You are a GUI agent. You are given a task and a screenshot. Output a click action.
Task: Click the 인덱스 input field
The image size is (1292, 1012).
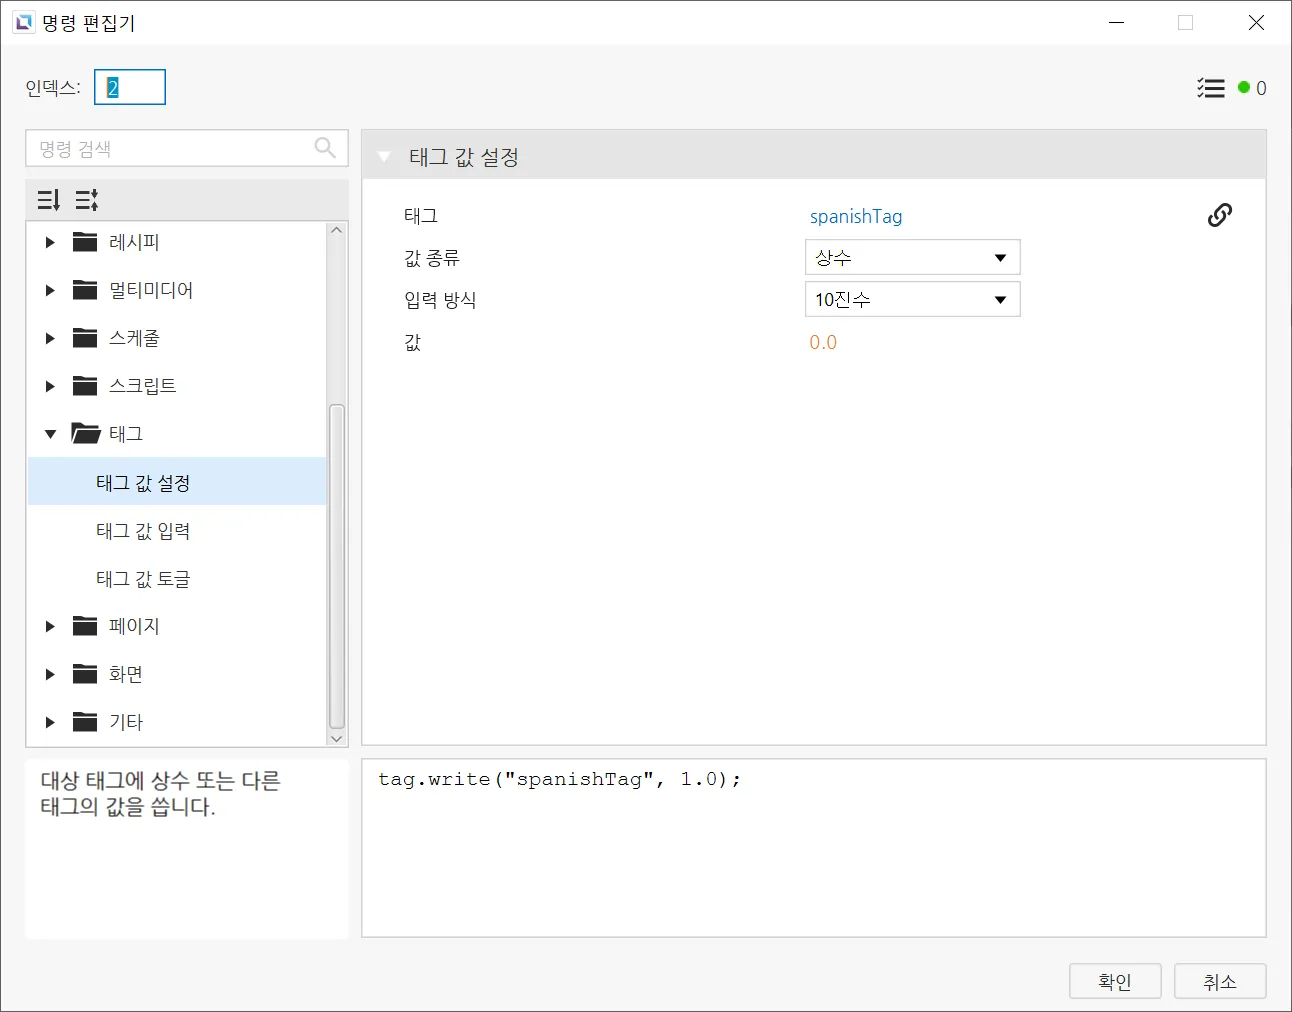point(130,88)
